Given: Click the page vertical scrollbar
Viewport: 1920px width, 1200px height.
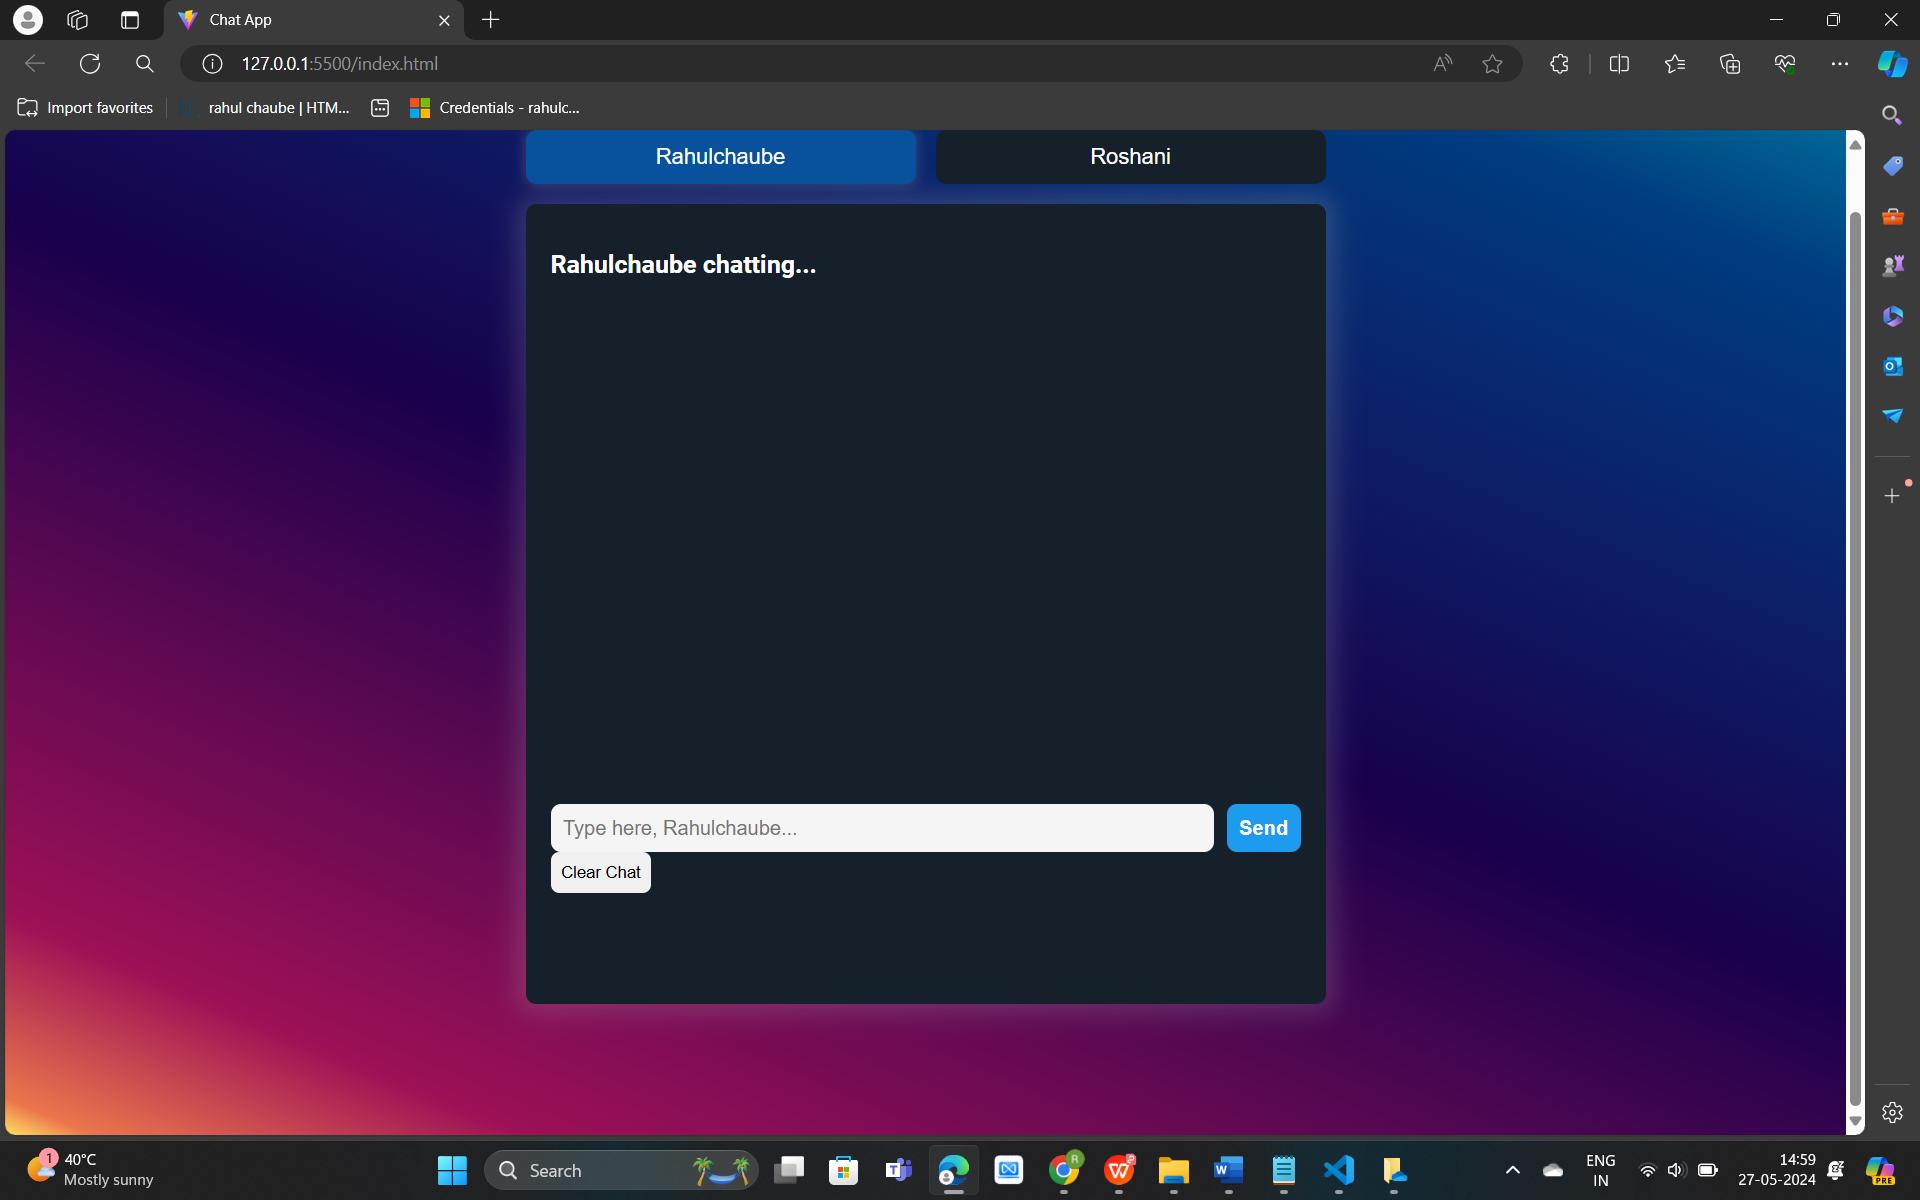Looking at the screenshot, I should point(1855,650).
